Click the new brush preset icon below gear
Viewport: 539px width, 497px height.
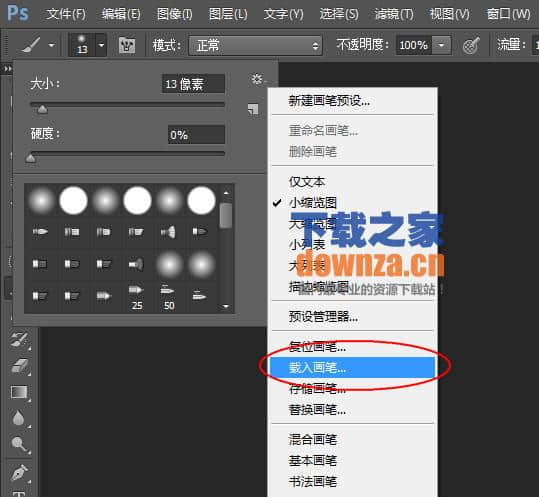click(253, 109)
